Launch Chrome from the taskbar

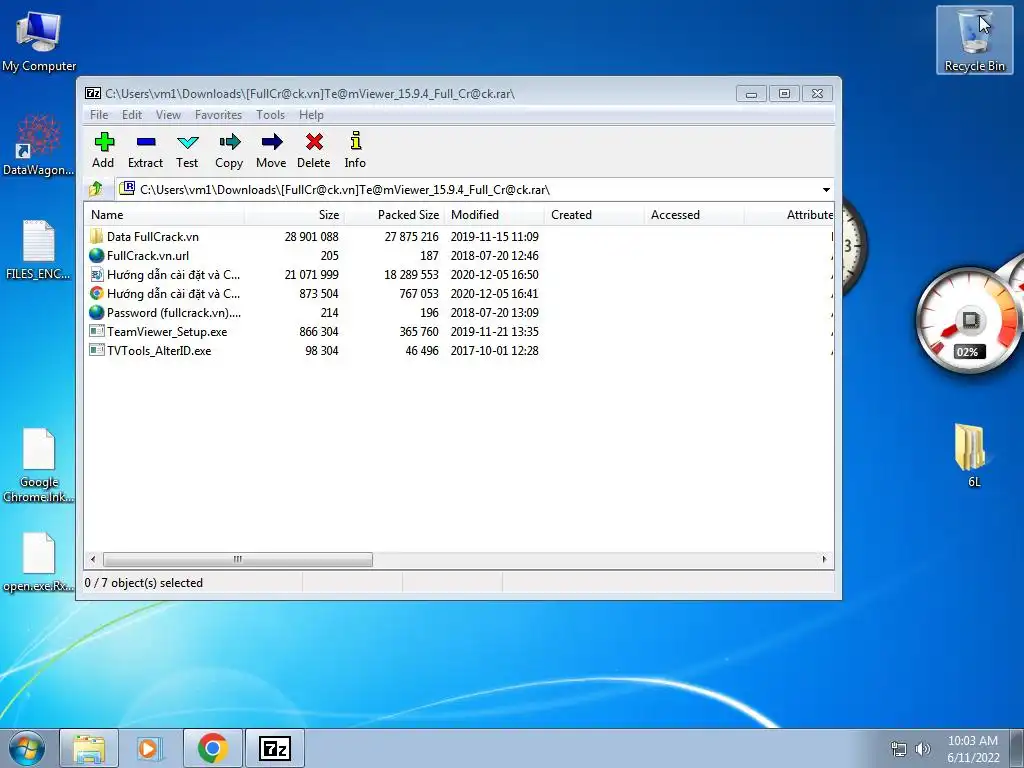click(x=212, y=748)
